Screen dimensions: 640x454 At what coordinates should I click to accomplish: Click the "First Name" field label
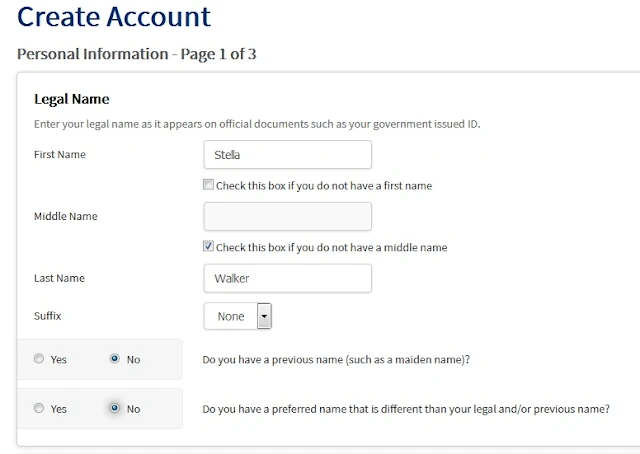coord(60,155)
